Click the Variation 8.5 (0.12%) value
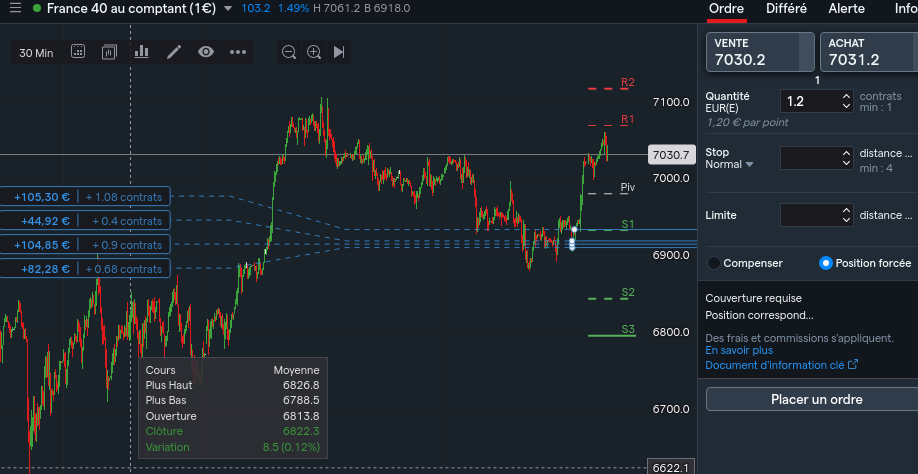Image resolution: width=918 pixels, height=474 pixels. pyautogui.click(x=292, y=447)
